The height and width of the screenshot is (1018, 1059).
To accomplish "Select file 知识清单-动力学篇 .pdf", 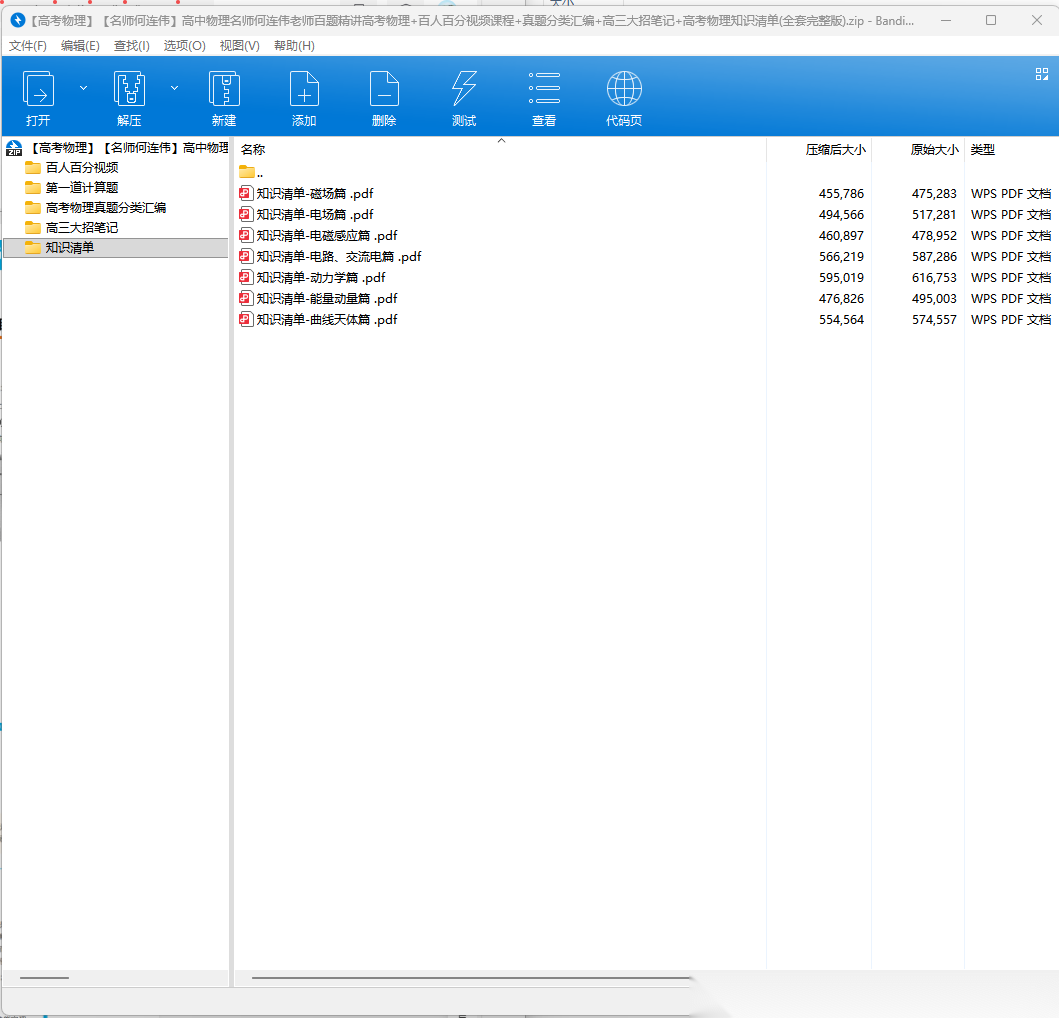I will [x=320, y=278].
